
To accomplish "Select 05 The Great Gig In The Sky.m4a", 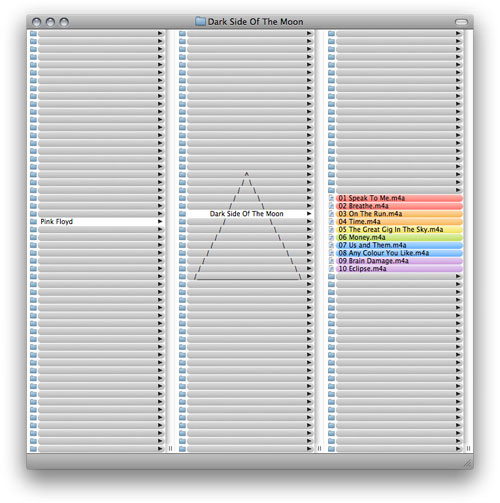I will tap(399, 229).
